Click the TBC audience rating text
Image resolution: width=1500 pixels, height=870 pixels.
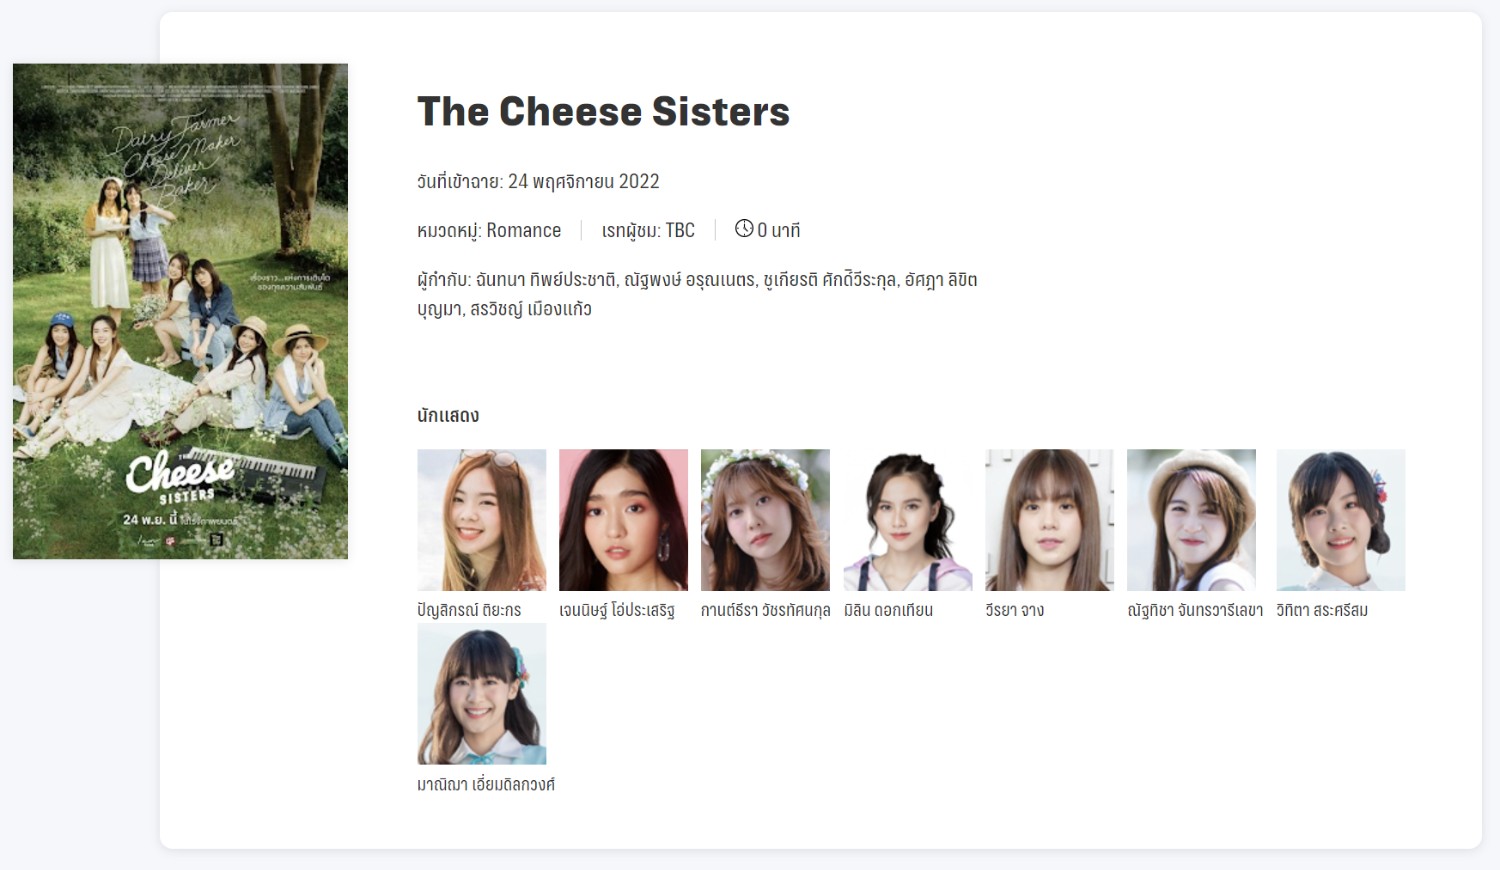tap(680, 230)
